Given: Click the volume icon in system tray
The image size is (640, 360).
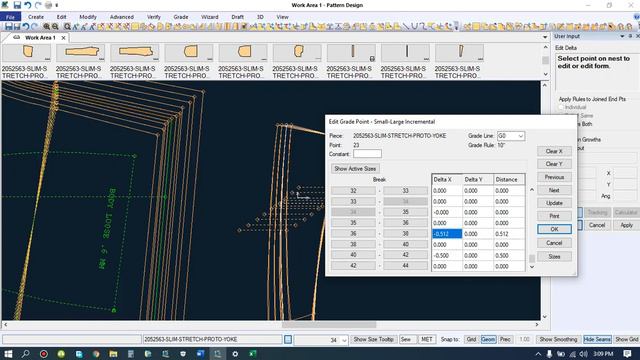Looking at the screenshot, I should [584, 354].
